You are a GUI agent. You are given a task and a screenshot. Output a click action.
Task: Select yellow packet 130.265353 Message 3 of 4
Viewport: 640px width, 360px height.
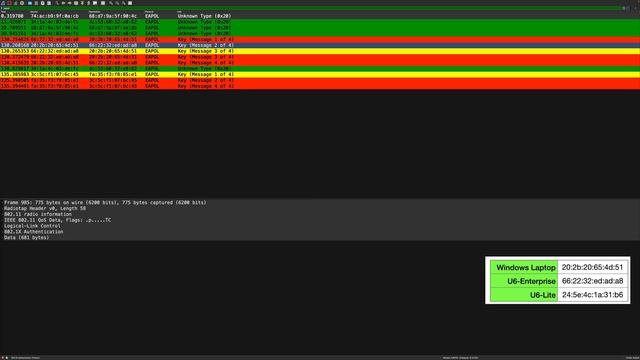(x=320, y=51)
